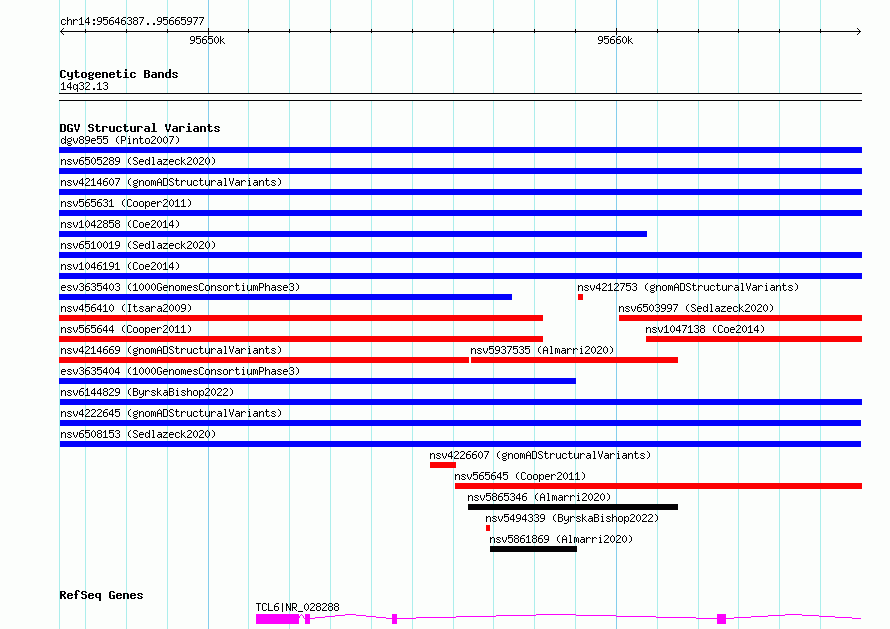
Task: Click the blue bar under esv3635404
Action: (x=317, y=381)
